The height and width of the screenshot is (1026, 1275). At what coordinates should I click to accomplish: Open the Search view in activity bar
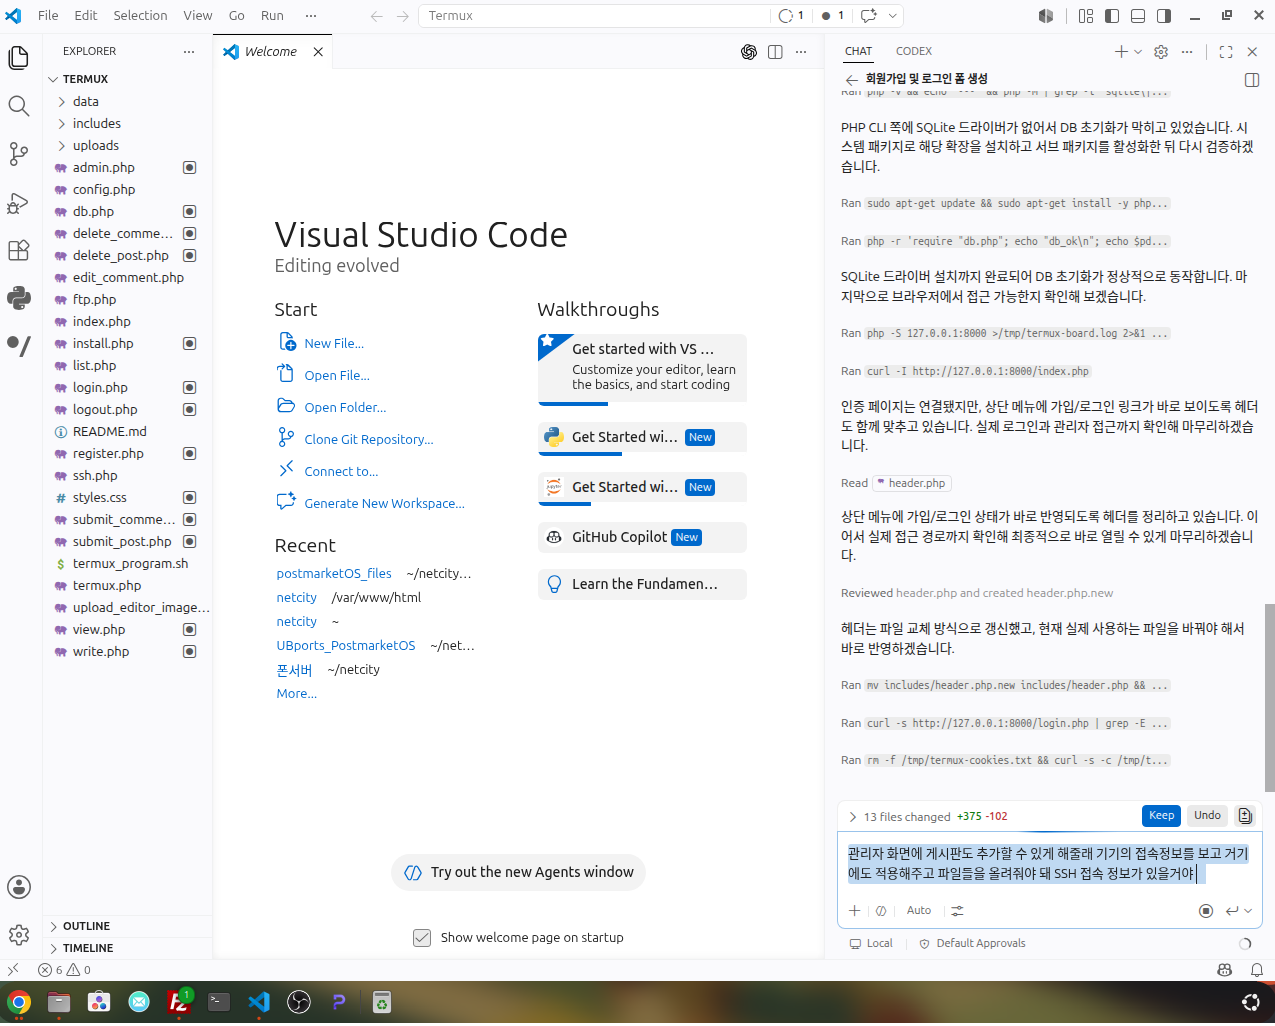point(18,106)
